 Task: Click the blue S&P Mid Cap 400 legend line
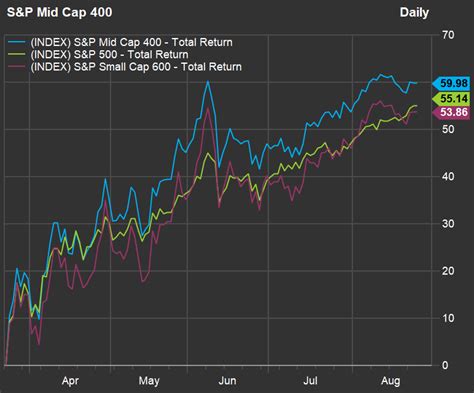(x=17, y=42)
